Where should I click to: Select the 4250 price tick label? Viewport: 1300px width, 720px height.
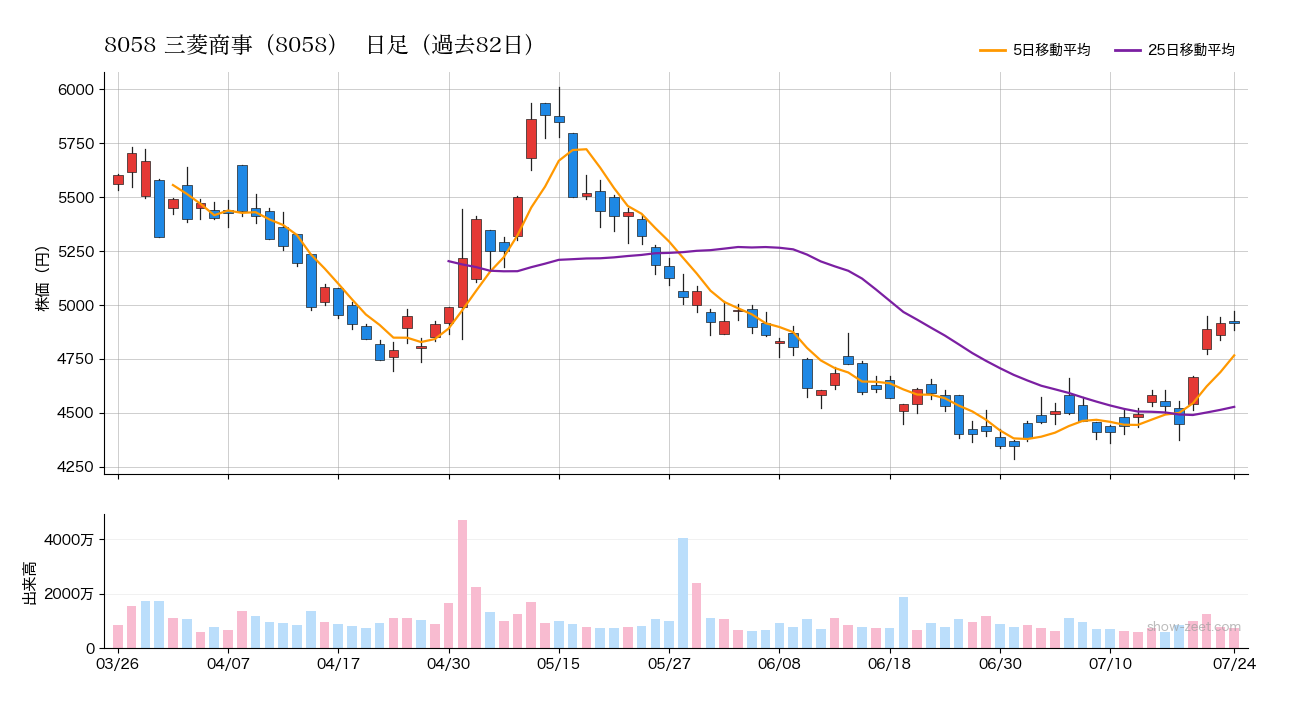76,468
